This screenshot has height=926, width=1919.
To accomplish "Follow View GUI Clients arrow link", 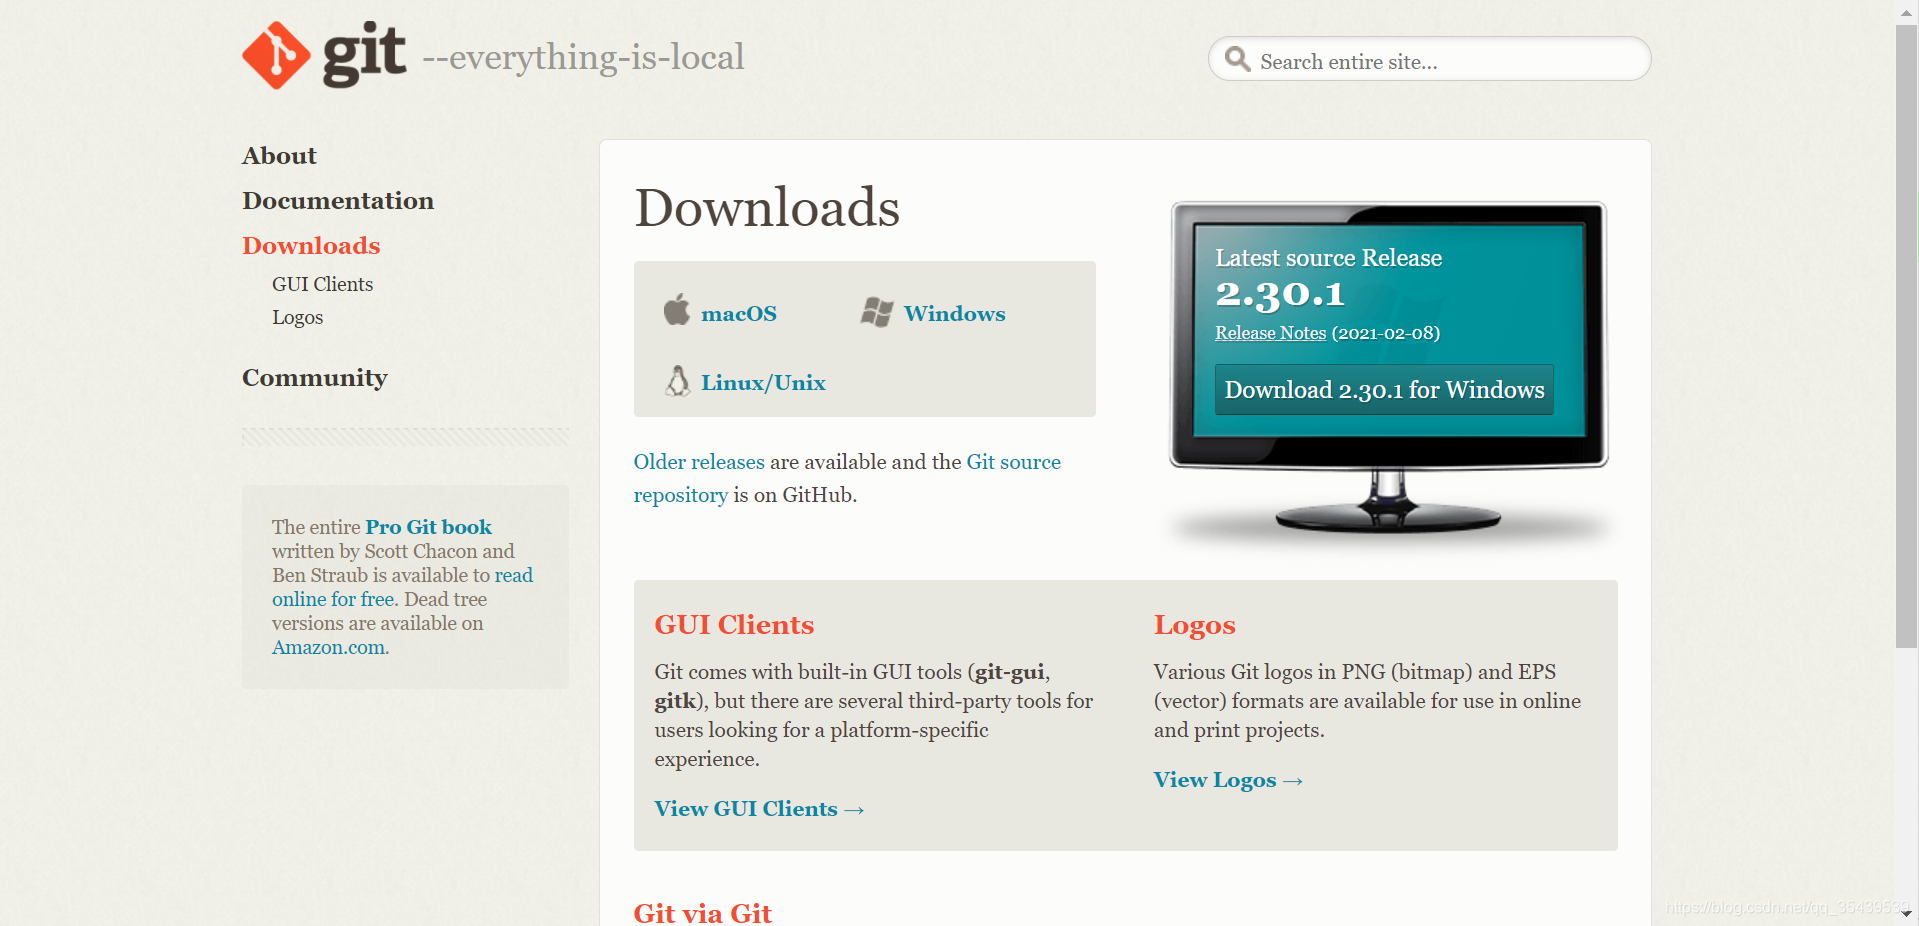I will tap(759, 809).
